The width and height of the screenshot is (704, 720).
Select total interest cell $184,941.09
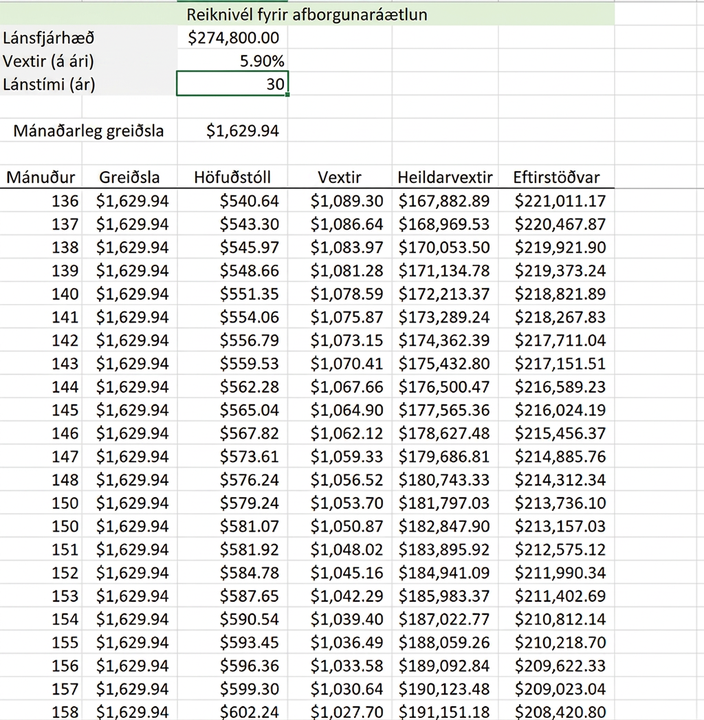point(445,573)
